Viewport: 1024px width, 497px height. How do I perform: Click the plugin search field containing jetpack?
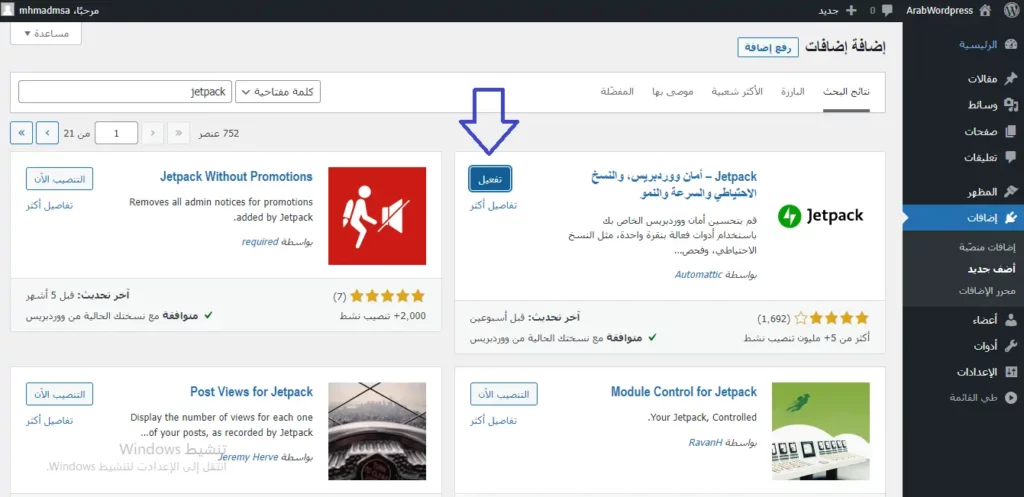coord(124,92)
